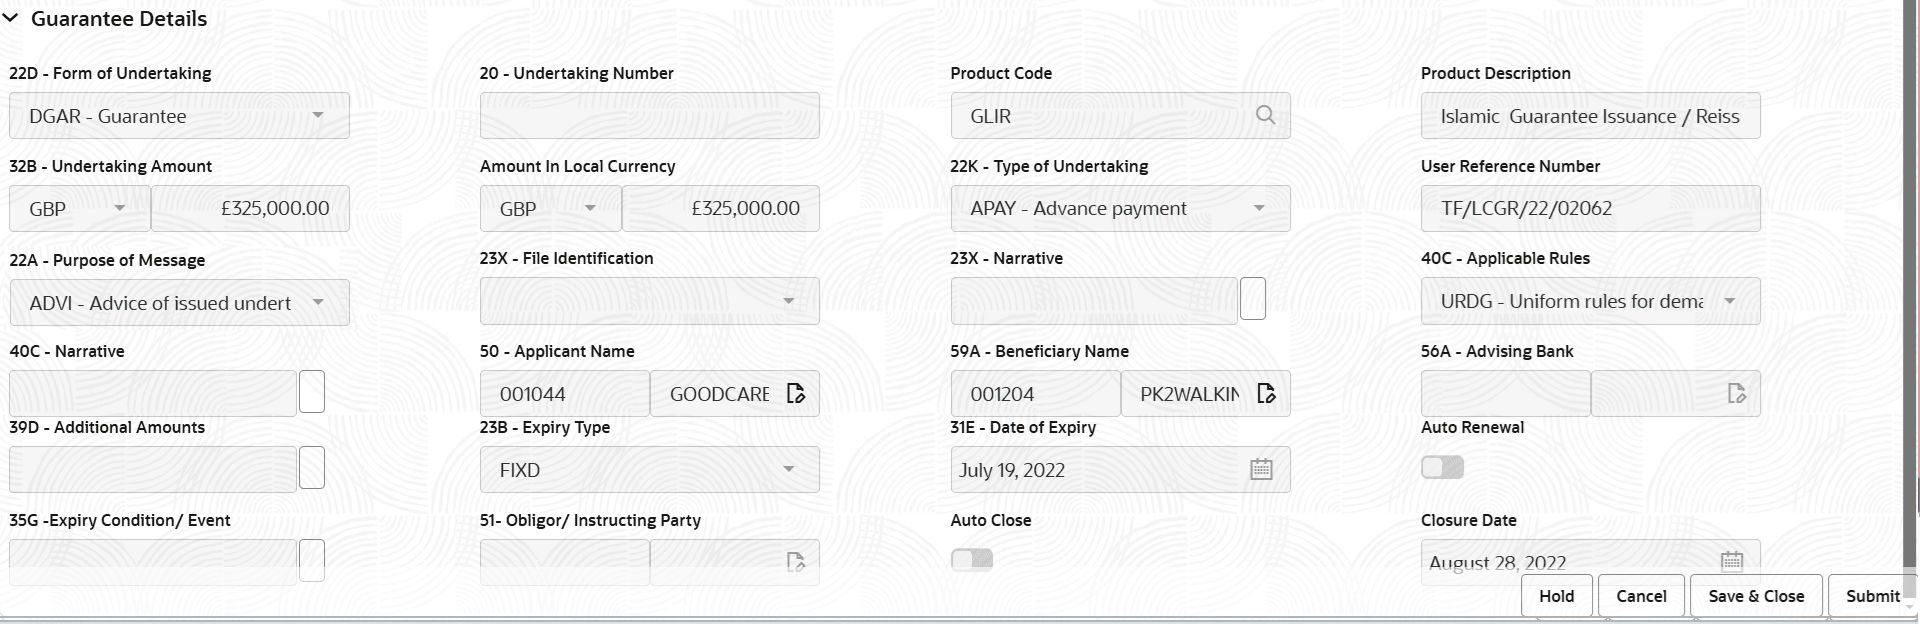Open the Date of Expiry calendar picker
This screenshot has width=1920, height=624.
(1260, 468)
